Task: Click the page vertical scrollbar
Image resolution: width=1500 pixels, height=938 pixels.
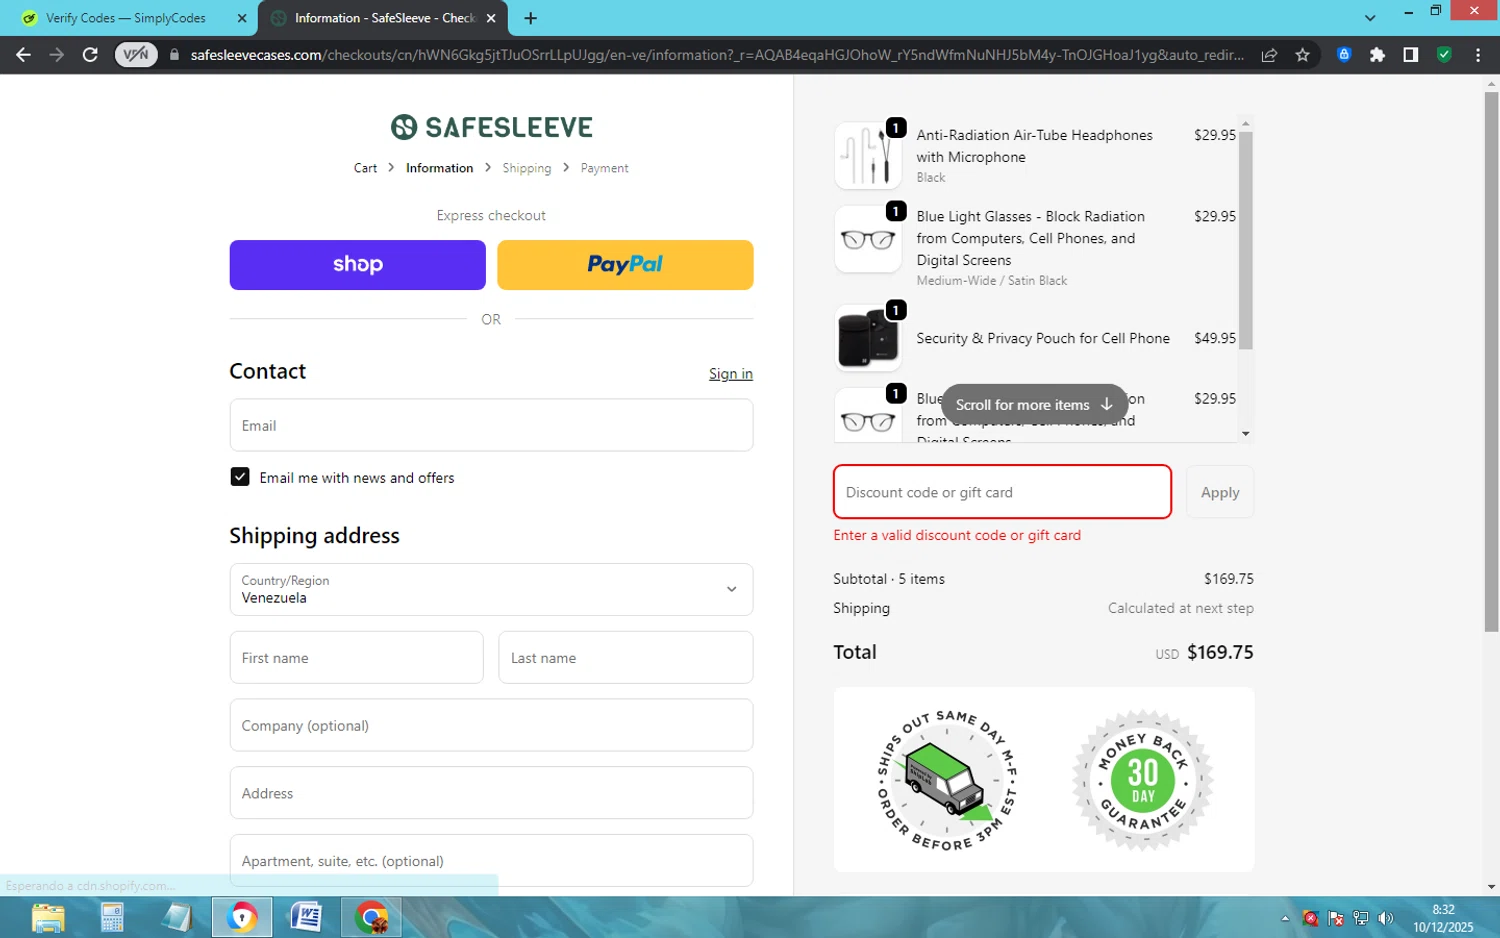Action: click(x=1491, y=361)
